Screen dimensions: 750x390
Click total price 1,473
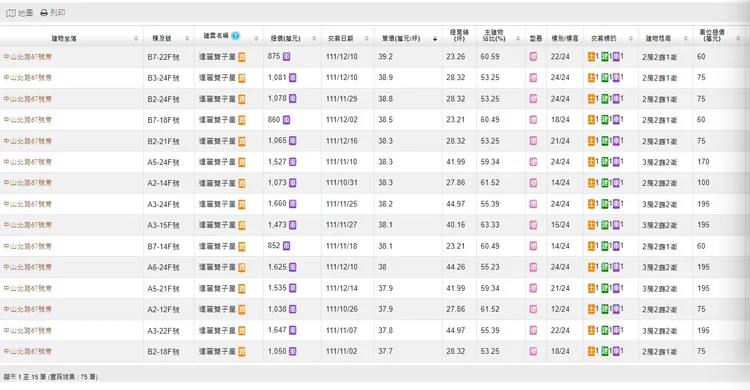(x=277, y=225)
